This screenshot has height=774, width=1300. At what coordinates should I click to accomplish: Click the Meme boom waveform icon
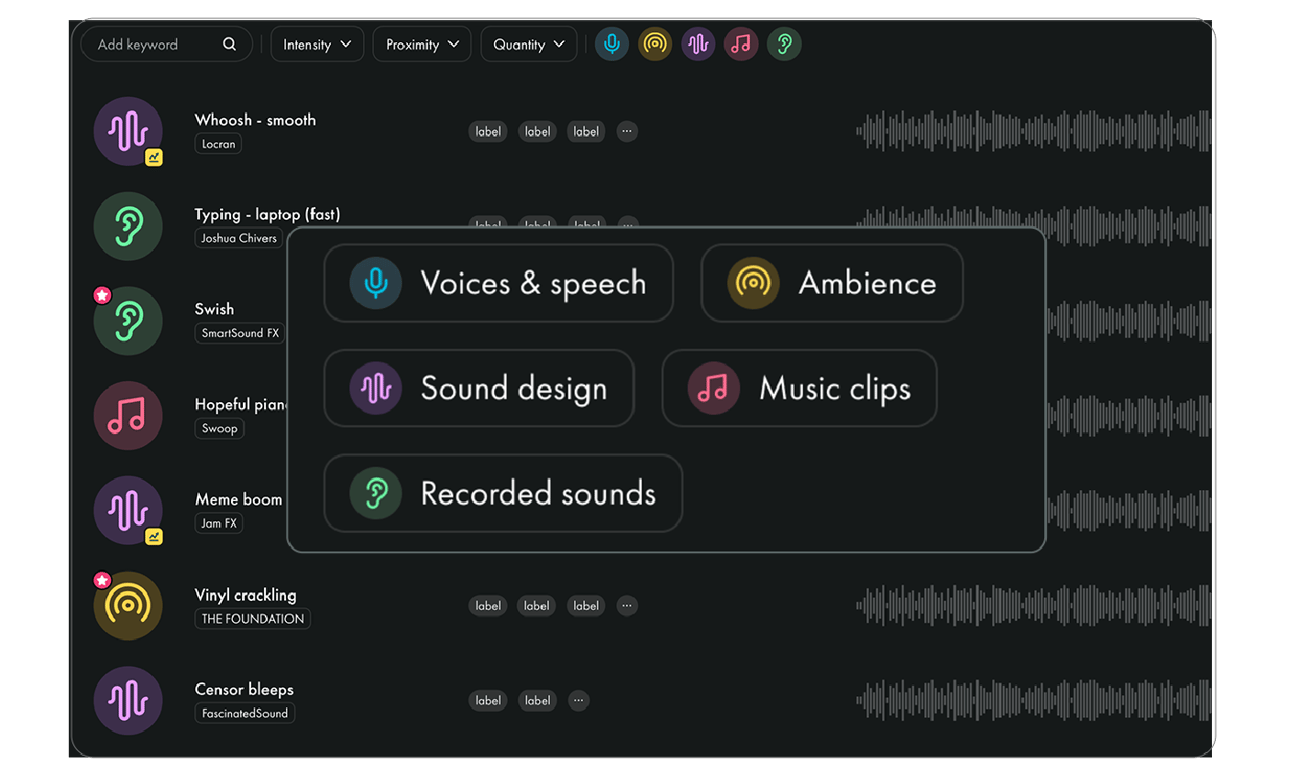[x=128, y=511]
